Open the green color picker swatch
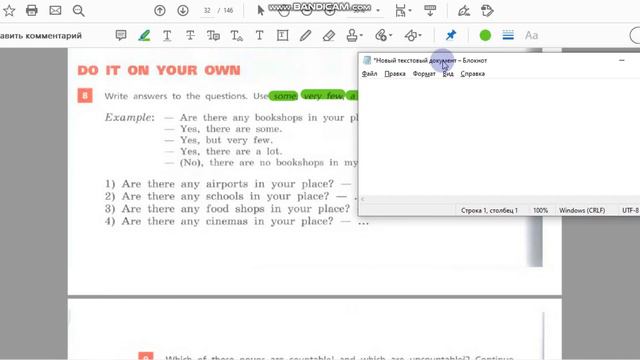Viewport: 640px width, 360px height. [485, 36]
